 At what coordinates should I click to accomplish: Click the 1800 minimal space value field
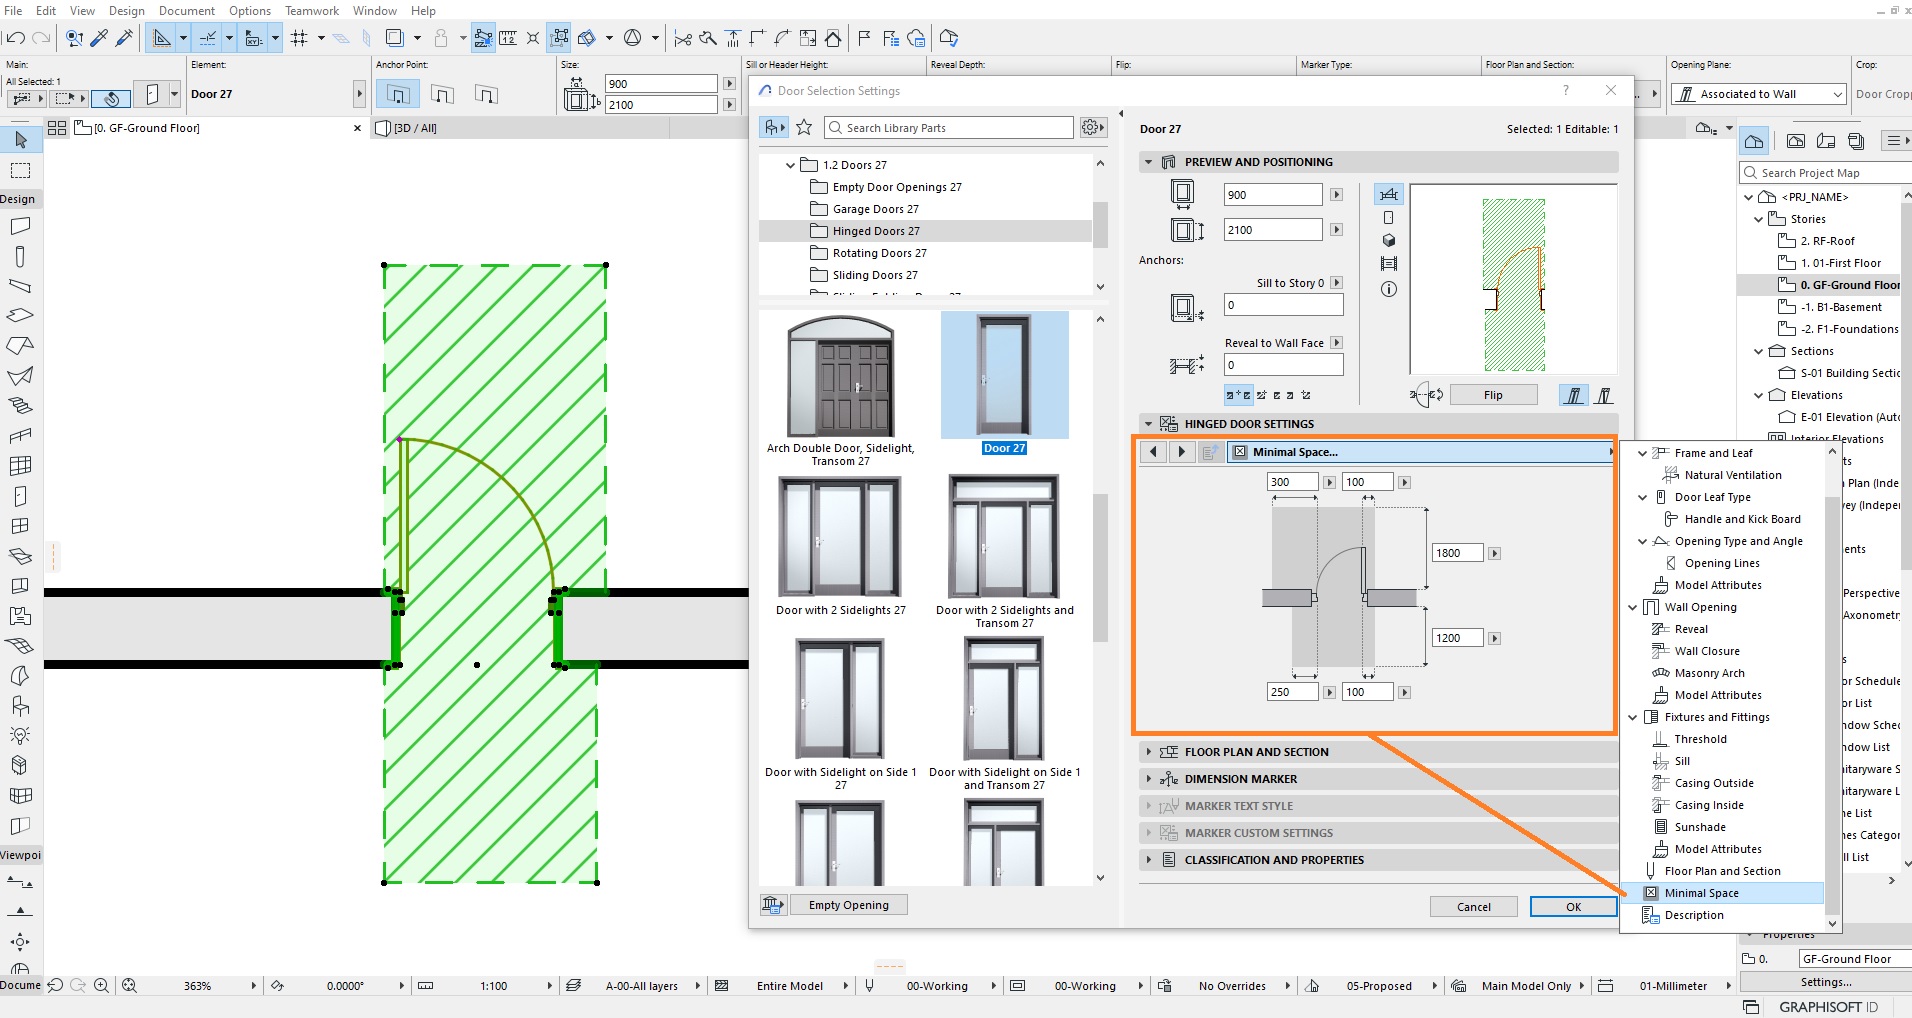(1457, 553)
